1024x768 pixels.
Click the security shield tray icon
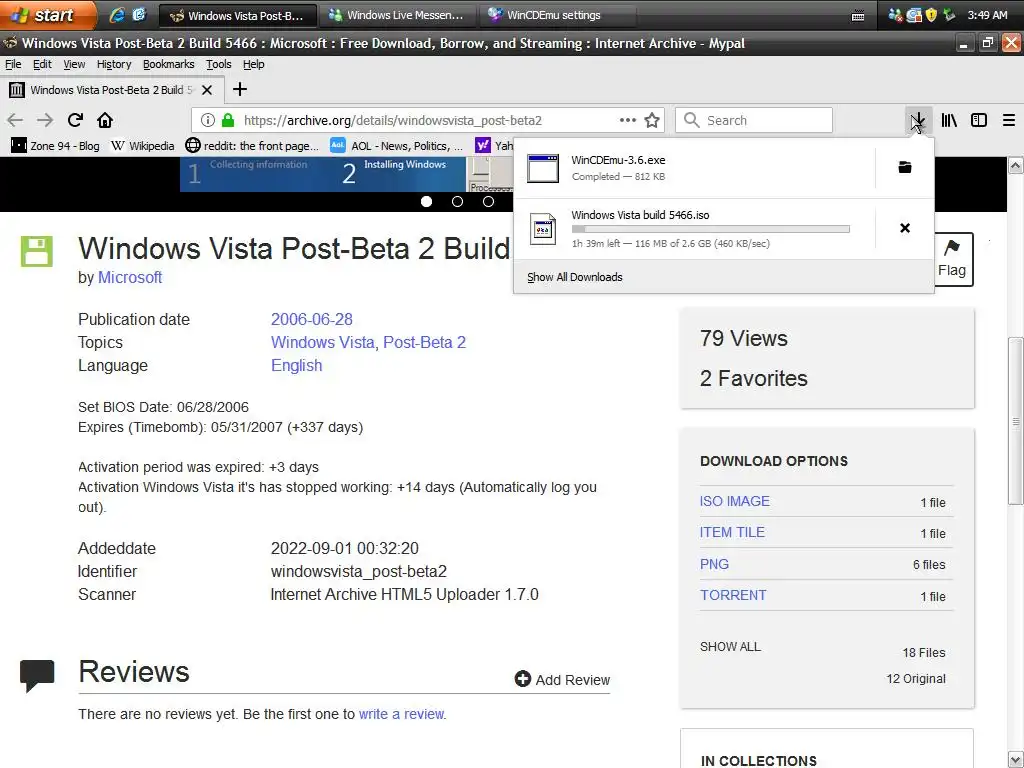[932, 15]
